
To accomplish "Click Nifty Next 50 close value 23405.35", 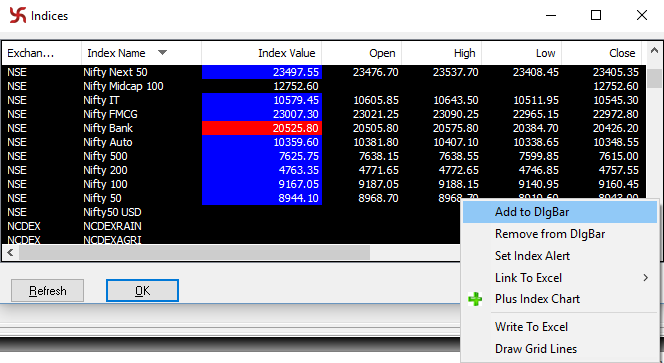I will coord(616,72).
